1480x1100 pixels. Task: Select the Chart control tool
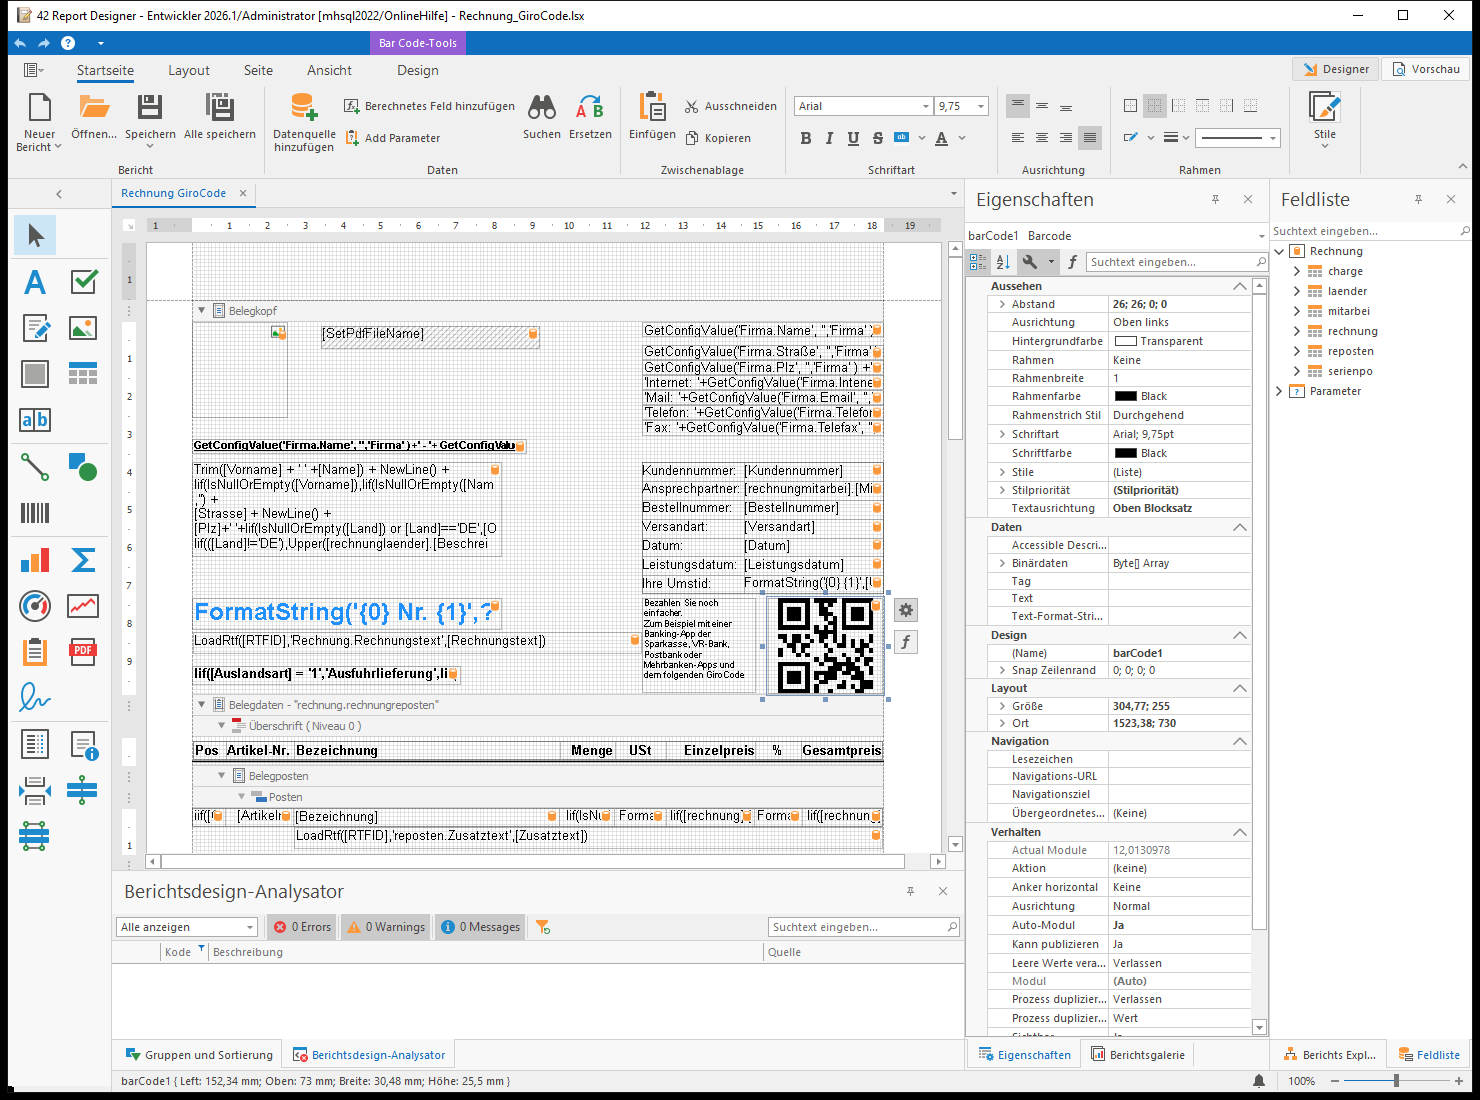tap(35, 560)
